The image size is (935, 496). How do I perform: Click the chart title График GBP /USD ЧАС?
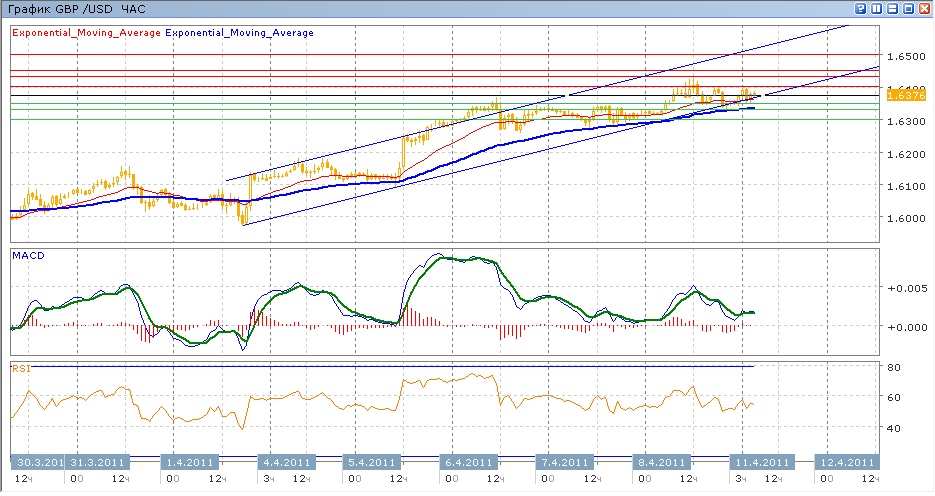(x=76, y=9)
